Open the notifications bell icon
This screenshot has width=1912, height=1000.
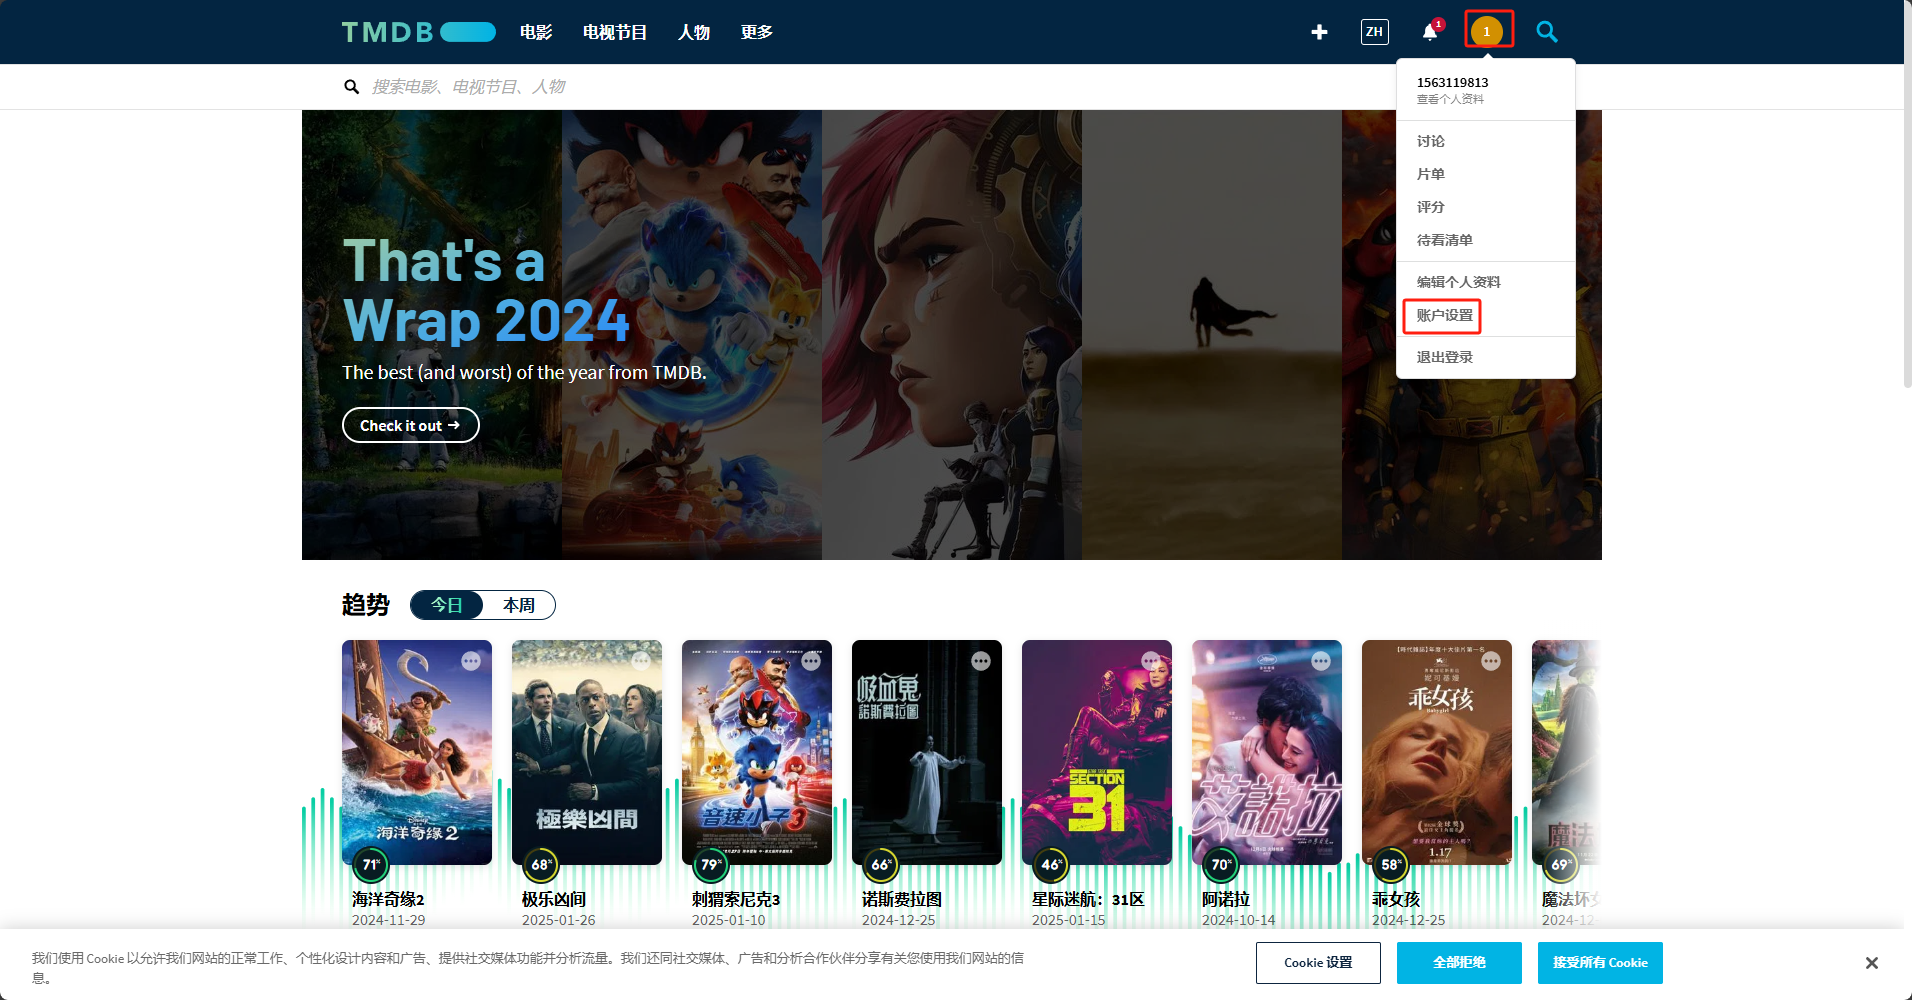click(x=1431, y=32)
